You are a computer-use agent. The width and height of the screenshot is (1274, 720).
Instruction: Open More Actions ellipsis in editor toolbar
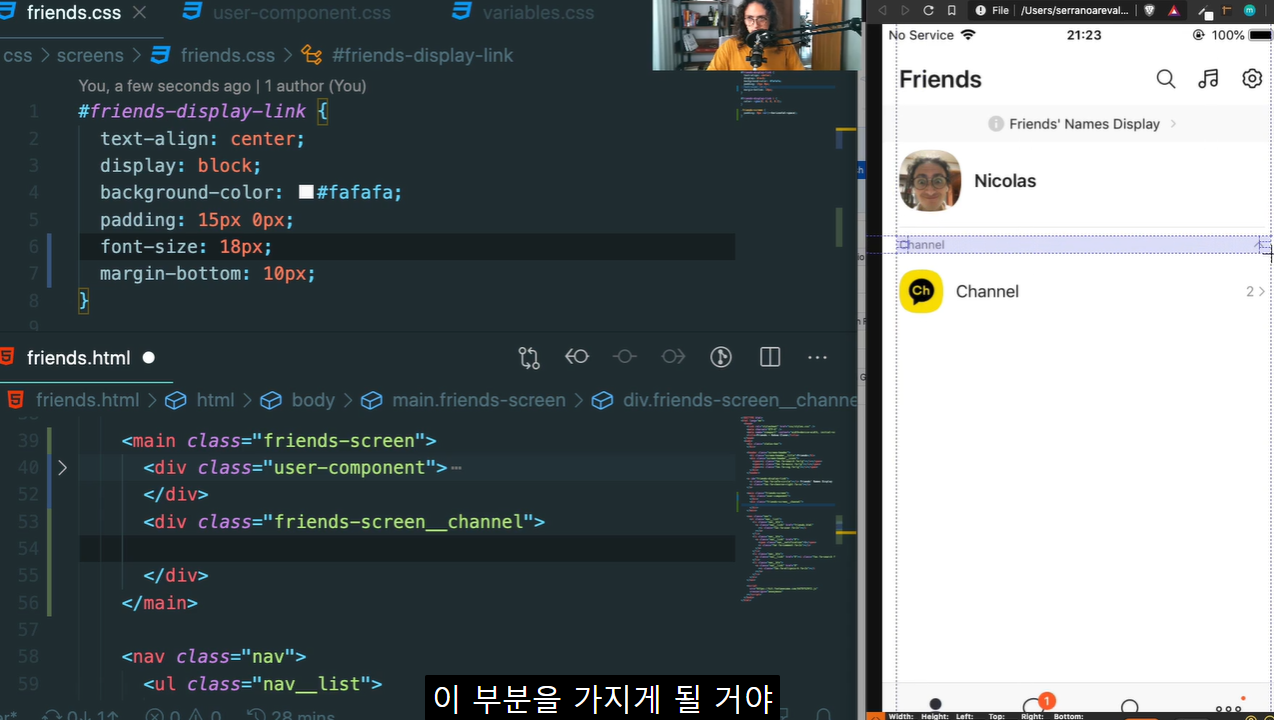(x=817, y=357)
